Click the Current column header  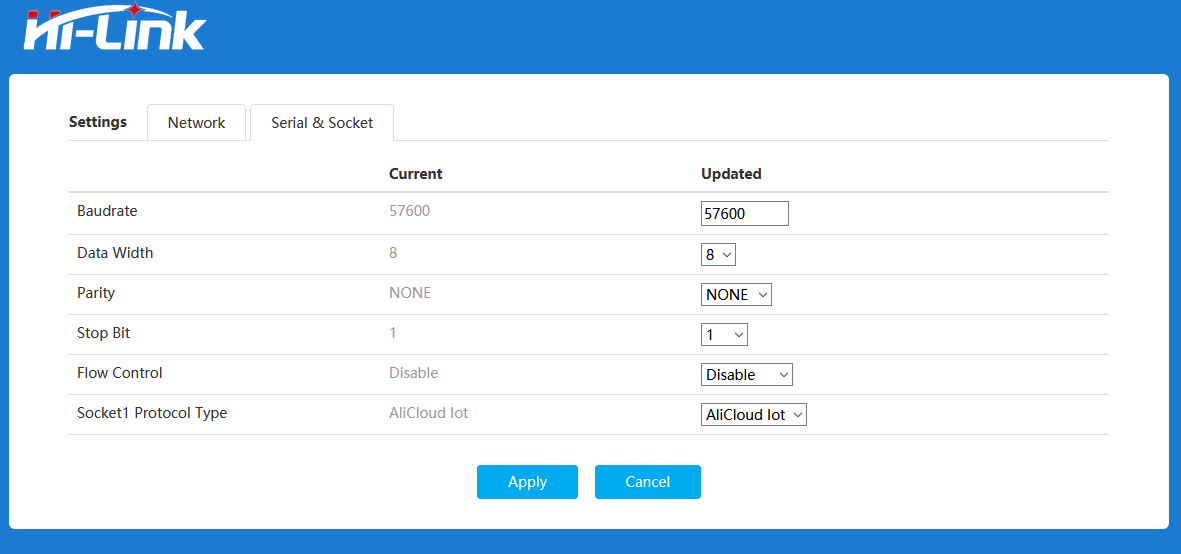[x=415, y=174]
